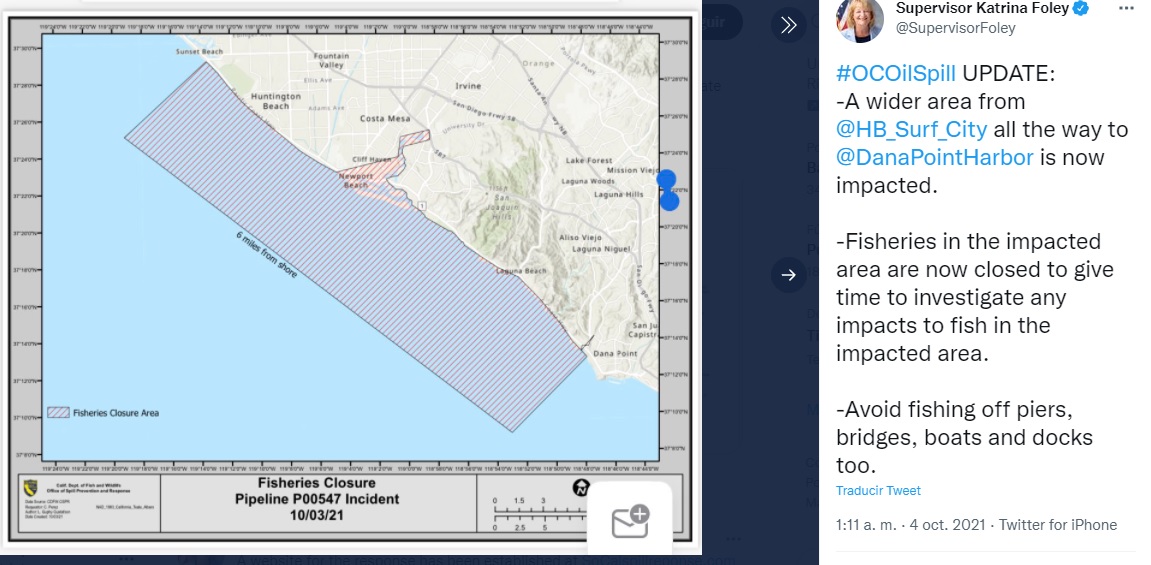1151x565 pixels.
Task: Collapse the tweet panel with double chevron
Action: 788,25
